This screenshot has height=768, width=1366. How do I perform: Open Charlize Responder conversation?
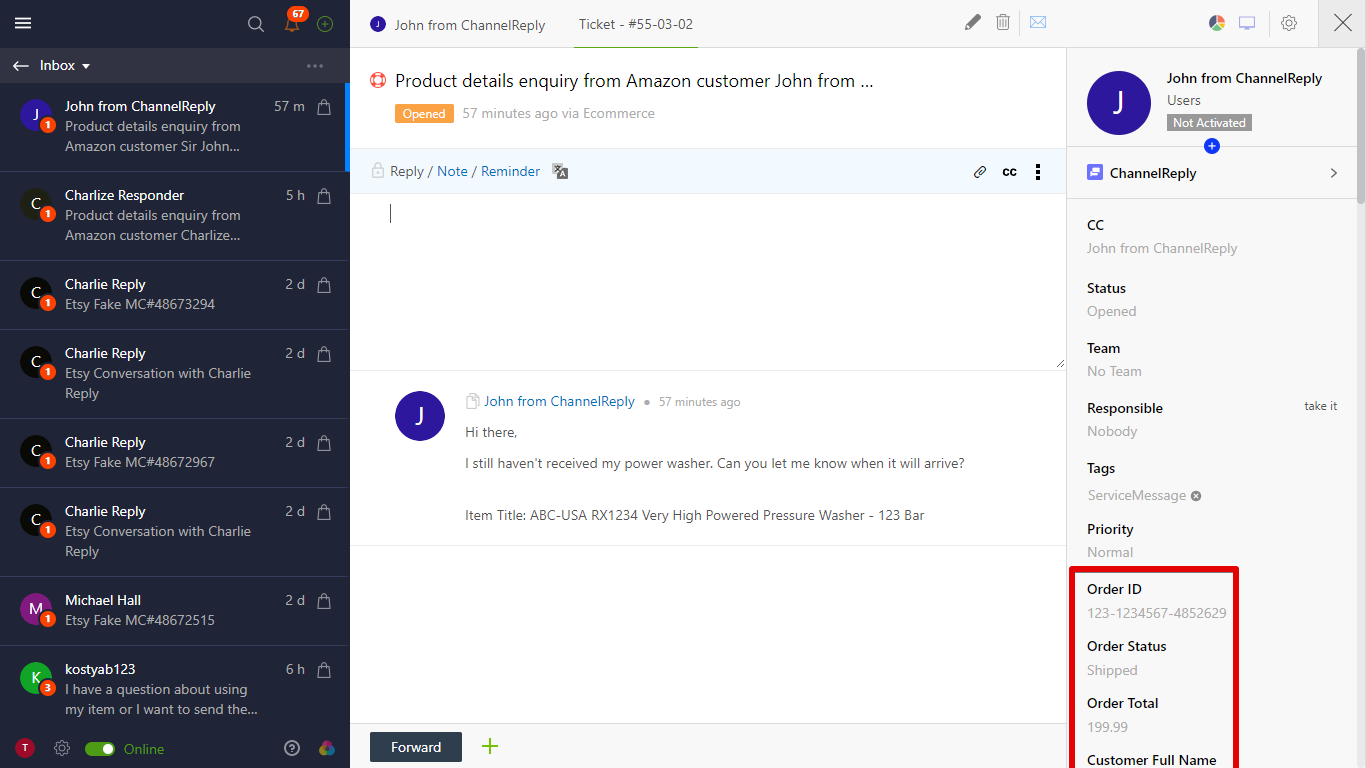[174, 216]
